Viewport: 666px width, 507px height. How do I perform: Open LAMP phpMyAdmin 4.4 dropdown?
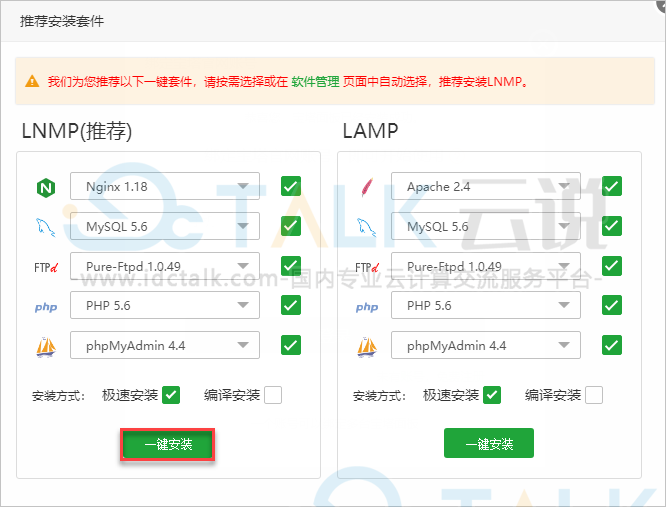coord(486,345)
